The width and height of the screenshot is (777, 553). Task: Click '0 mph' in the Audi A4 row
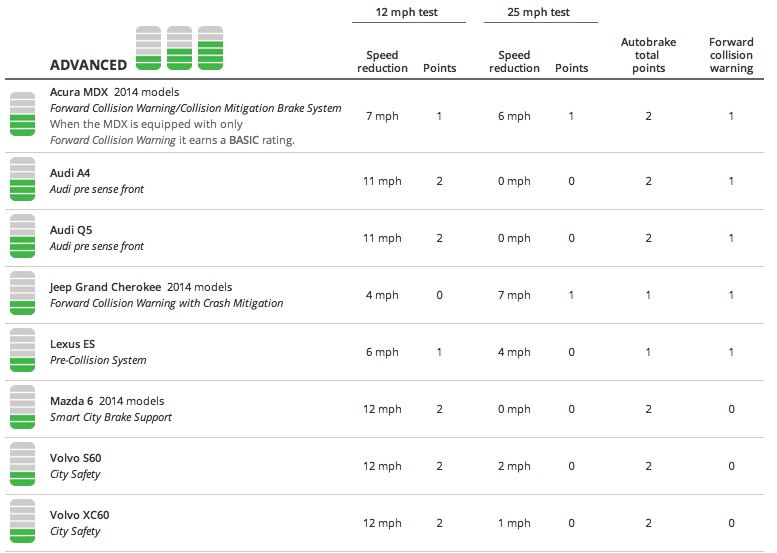pos(514,181)
